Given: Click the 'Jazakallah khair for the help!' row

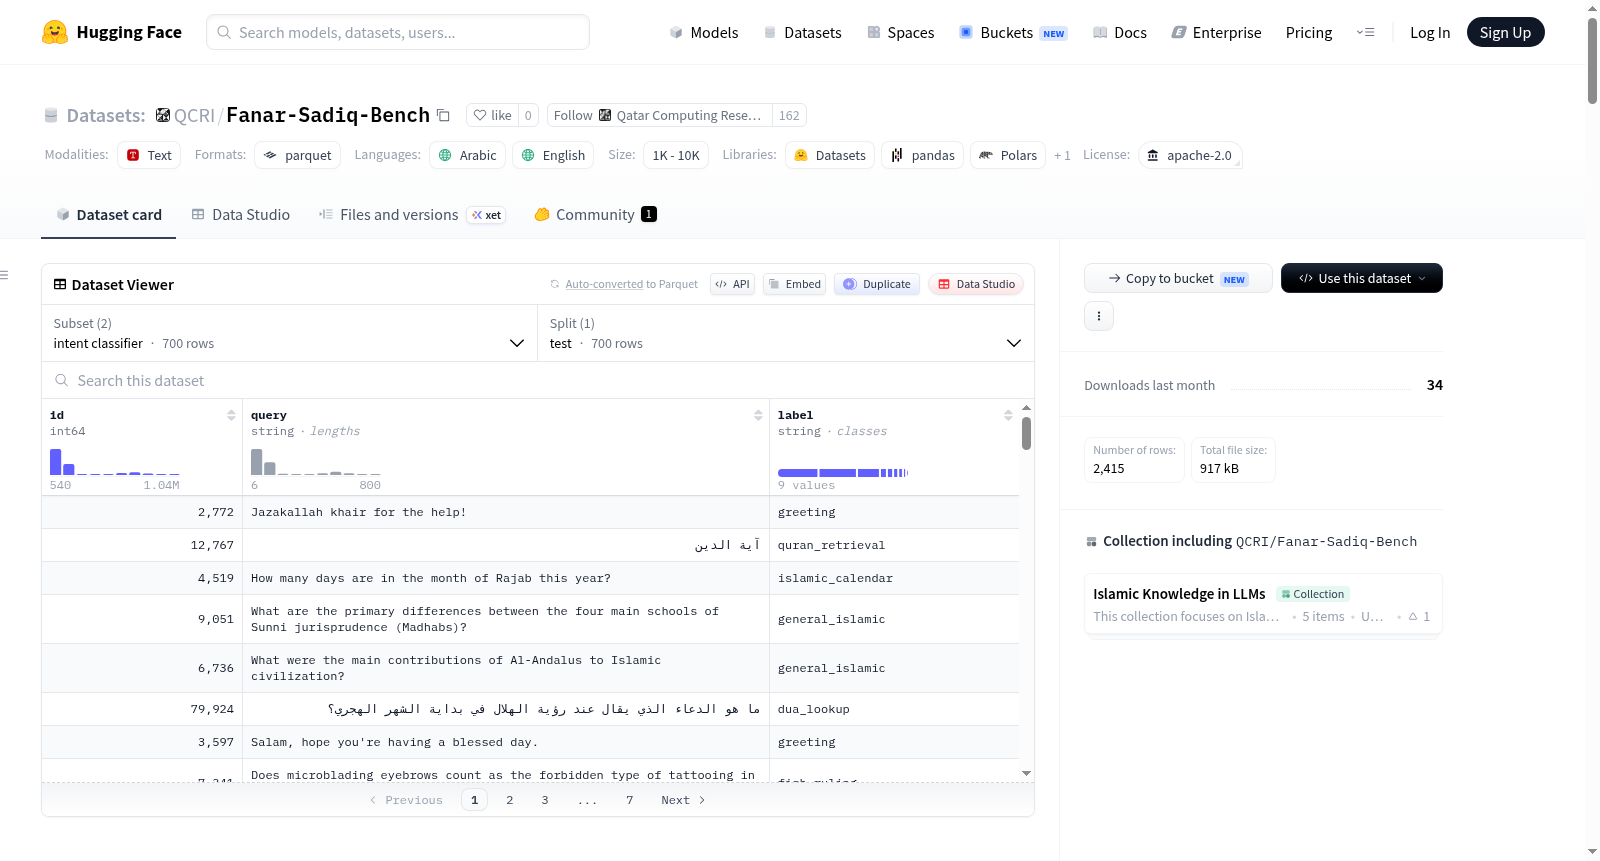Looking at the screenshot, I should click(x=530, y=512).
